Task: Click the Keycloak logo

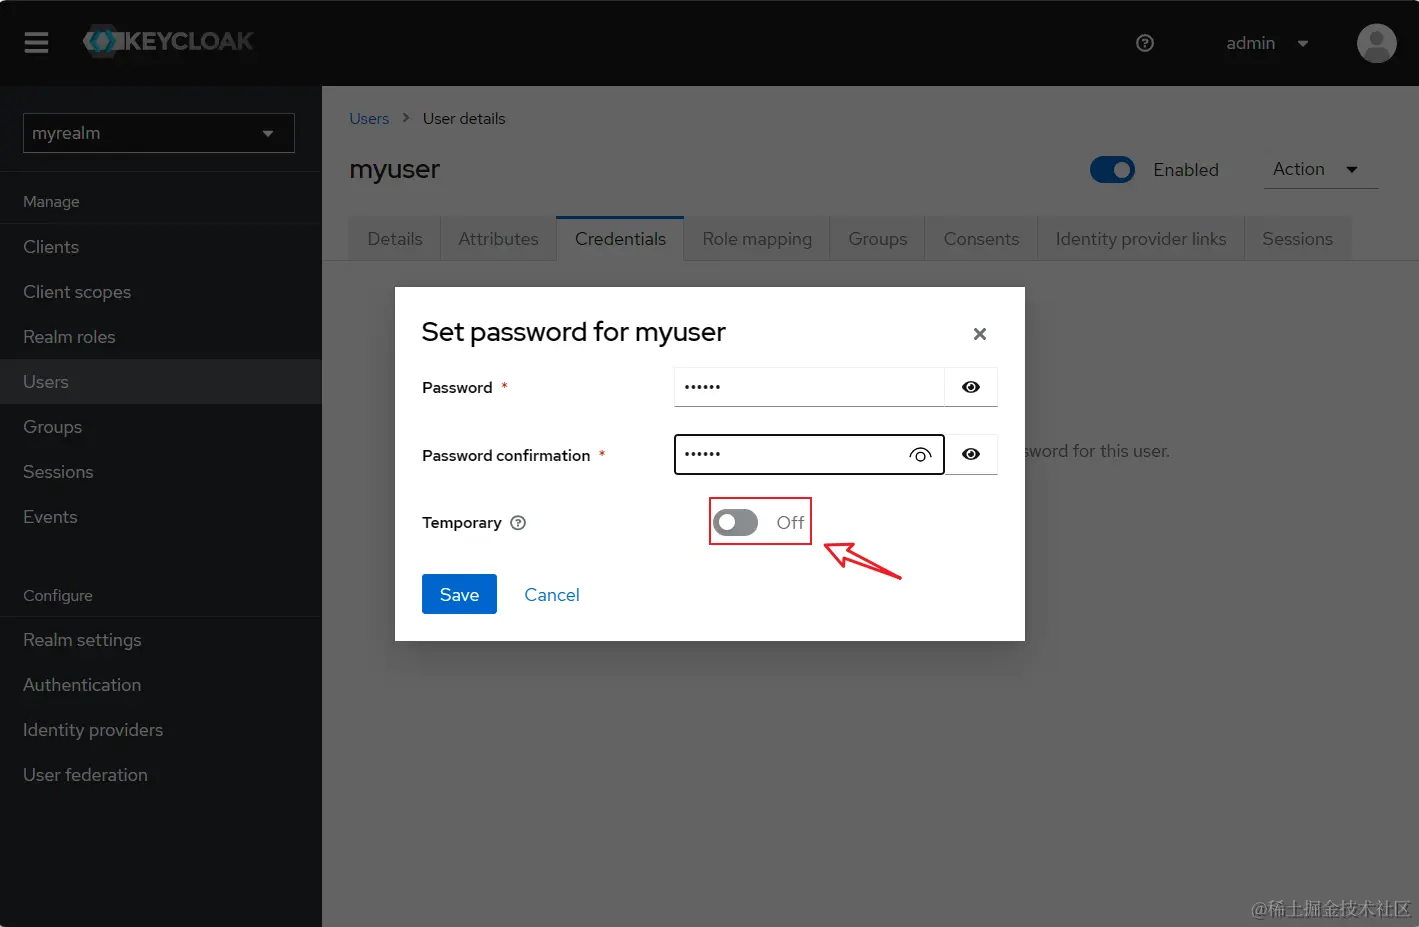Action: point(168,42)
